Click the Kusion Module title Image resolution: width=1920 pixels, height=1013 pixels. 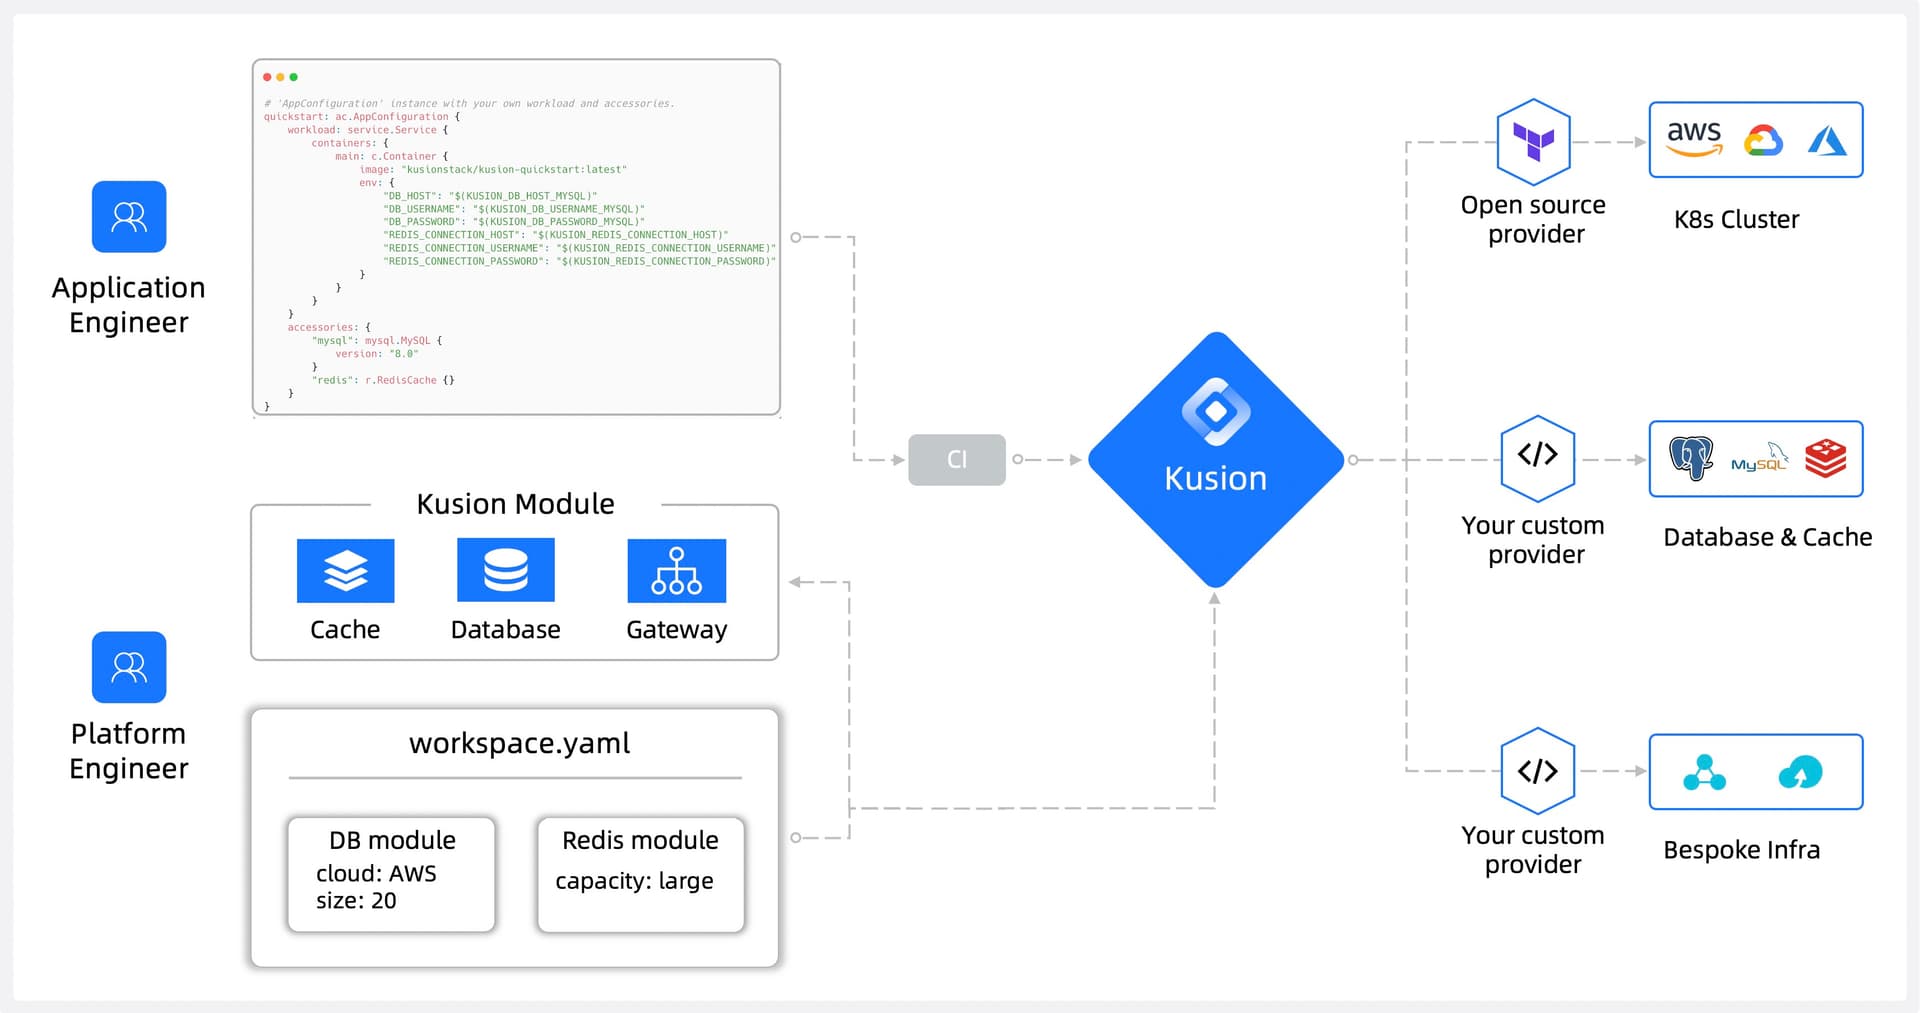click(515, 504)
